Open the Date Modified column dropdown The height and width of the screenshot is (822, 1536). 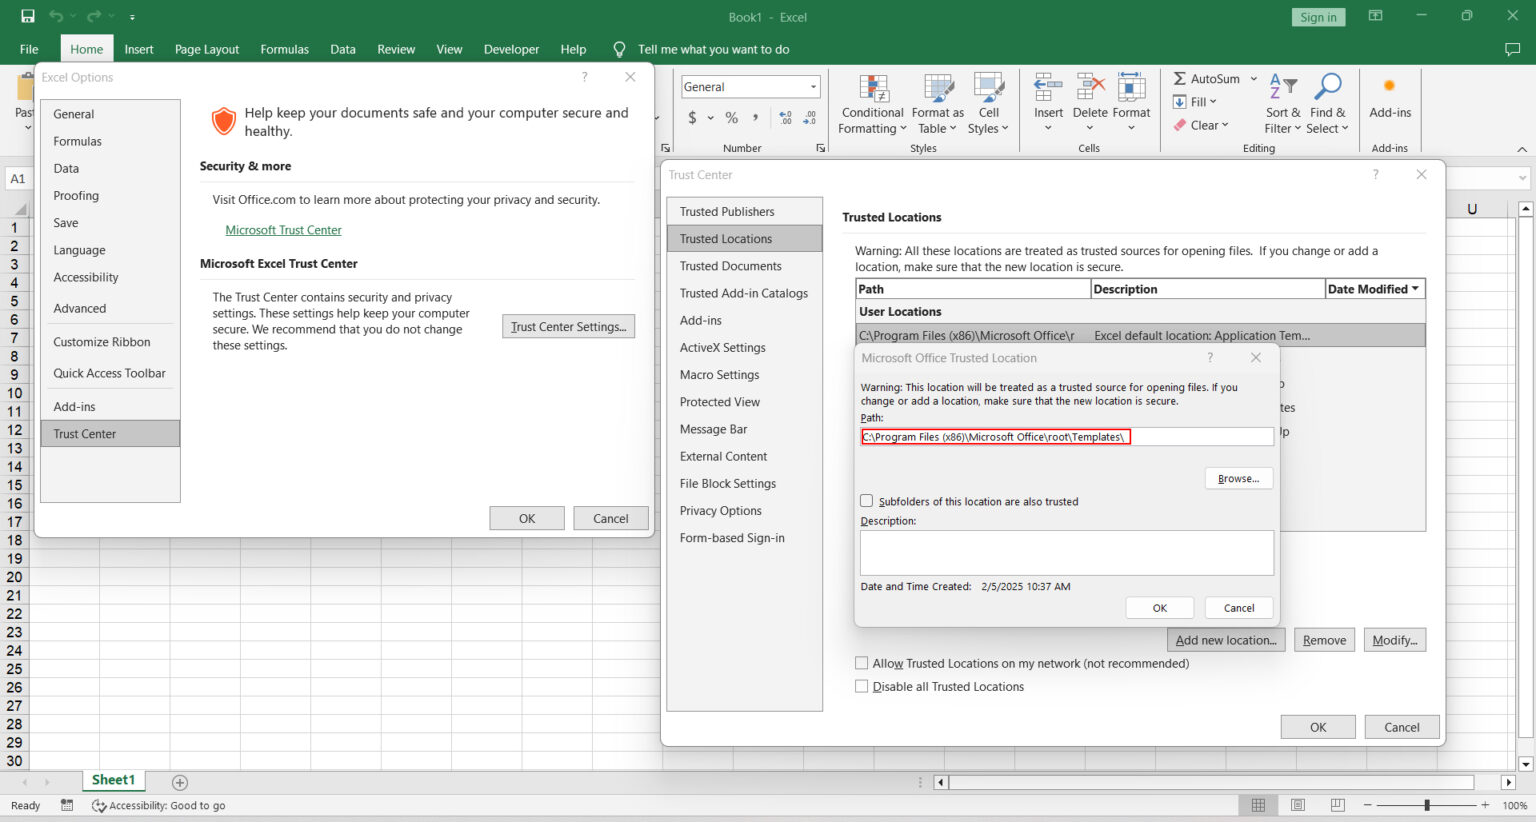(x=1415, y=289)
